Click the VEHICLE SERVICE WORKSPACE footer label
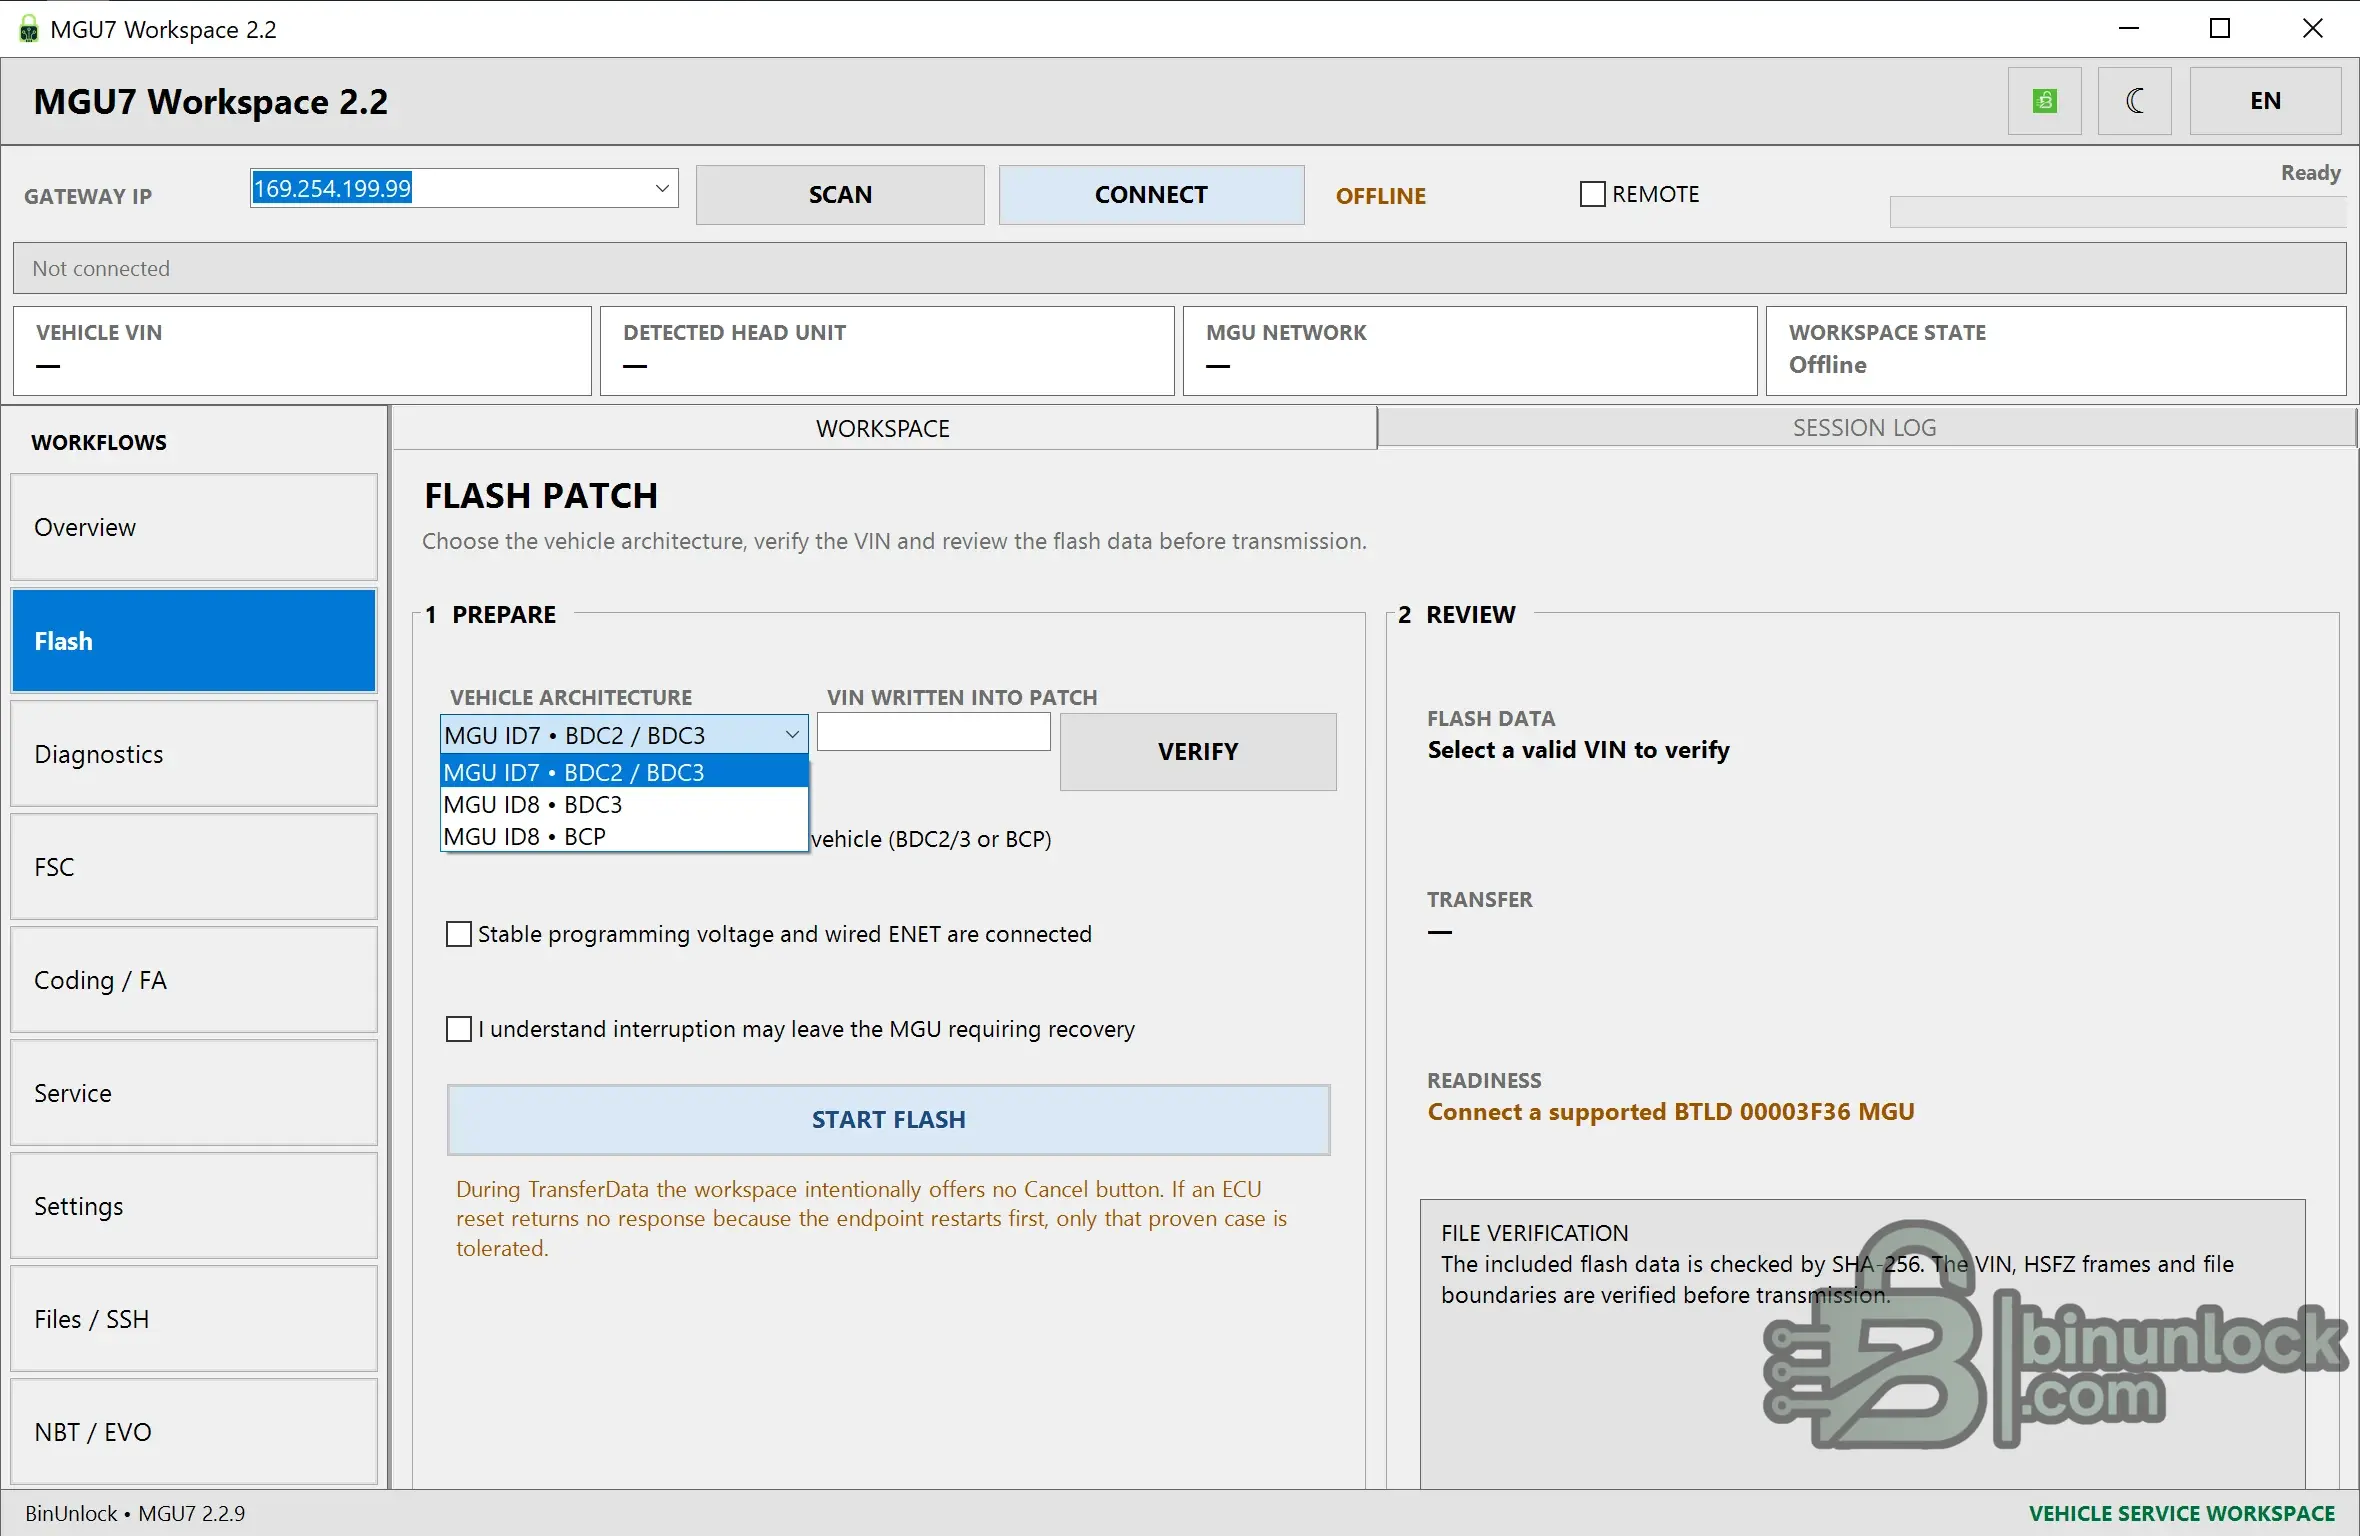The height and width of the screenshot is (1536, 2360). [2182, 1514]
